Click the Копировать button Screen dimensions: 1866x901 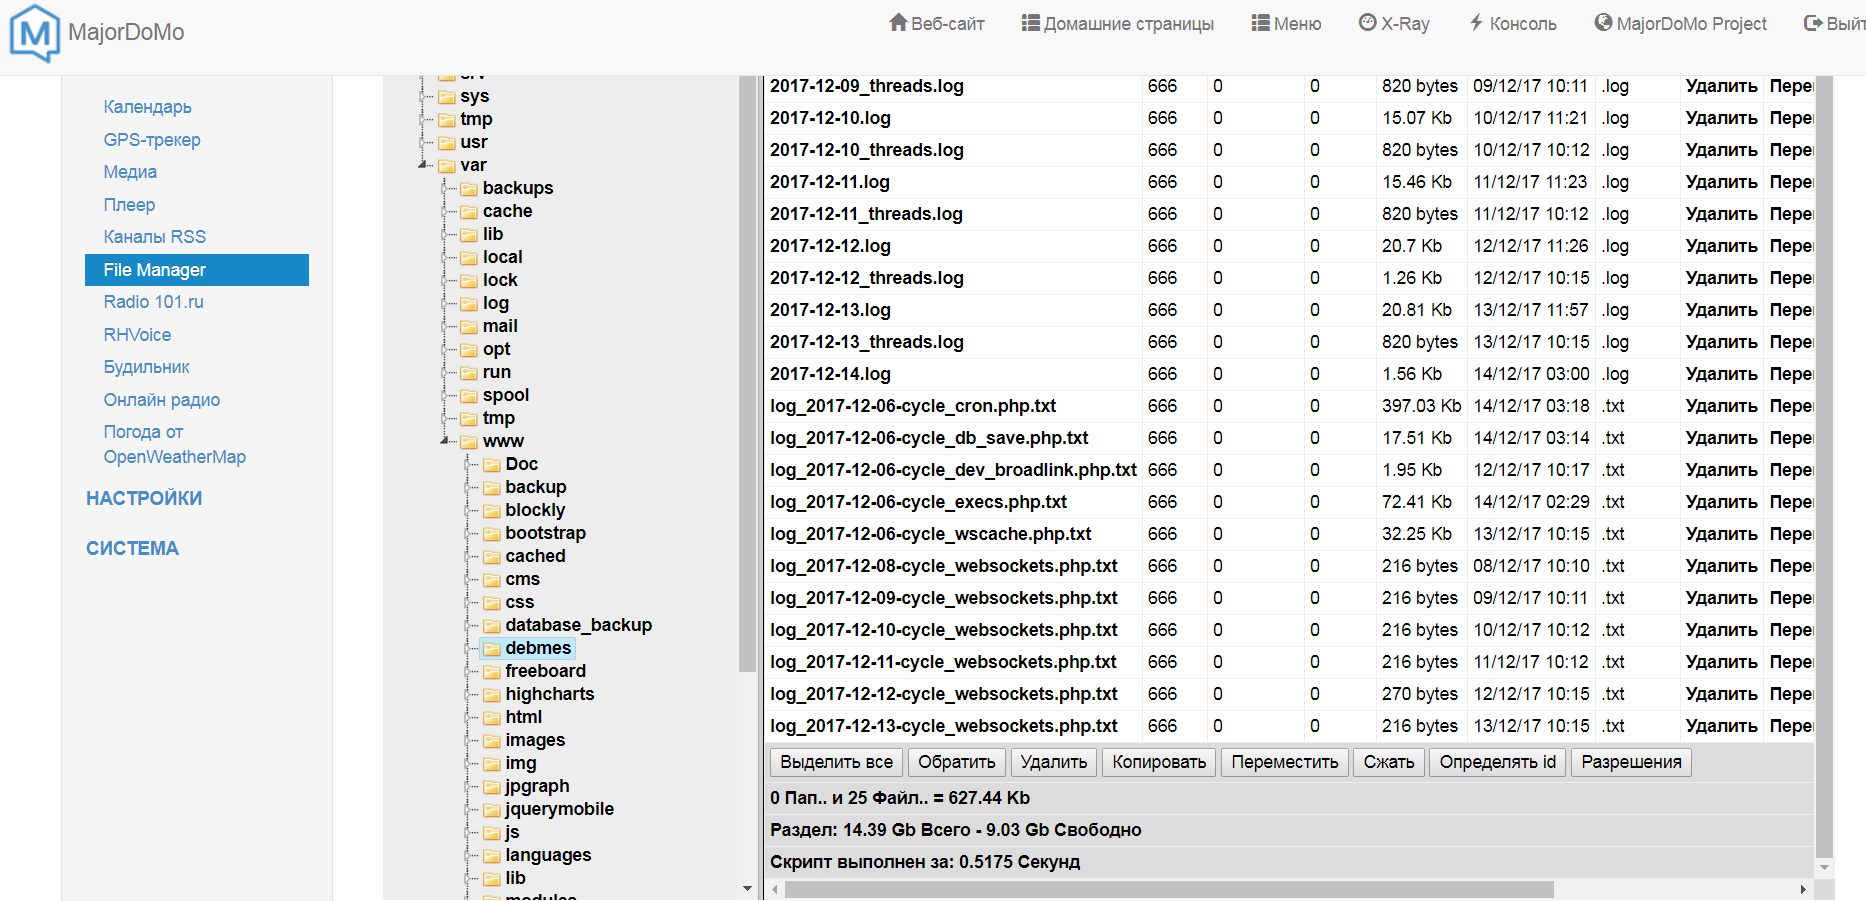[1159, 762]
